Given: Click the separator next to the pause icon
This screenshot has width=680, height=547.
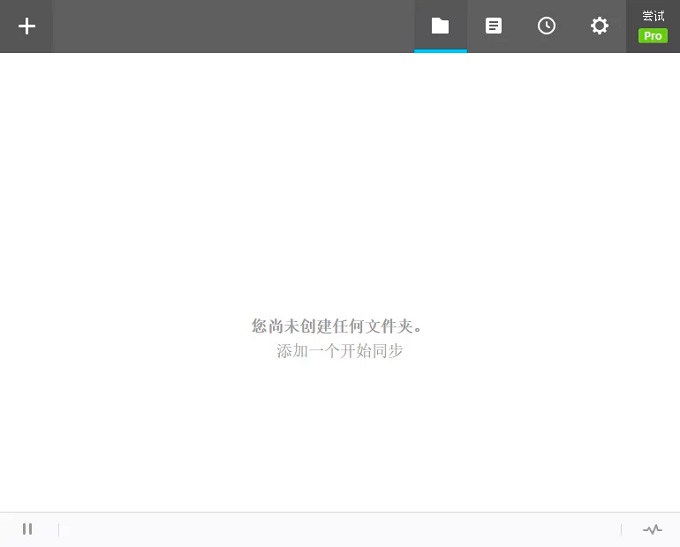Looking at the screenshot, I should (x=58, y=529).
